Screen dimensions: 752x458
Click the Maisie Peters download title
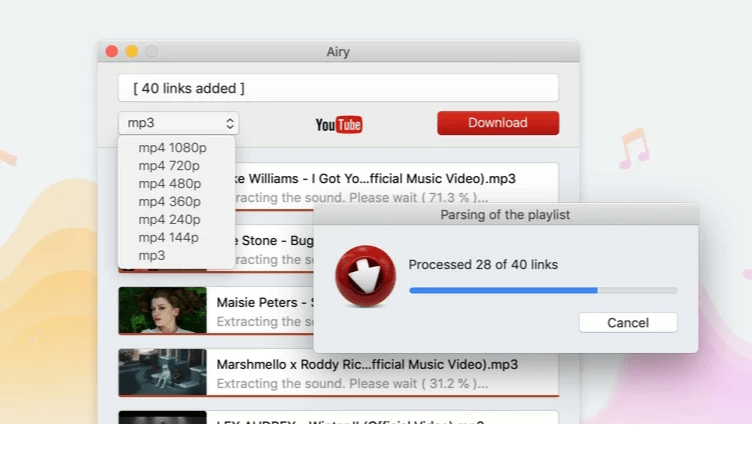click(x=265, y=303)
